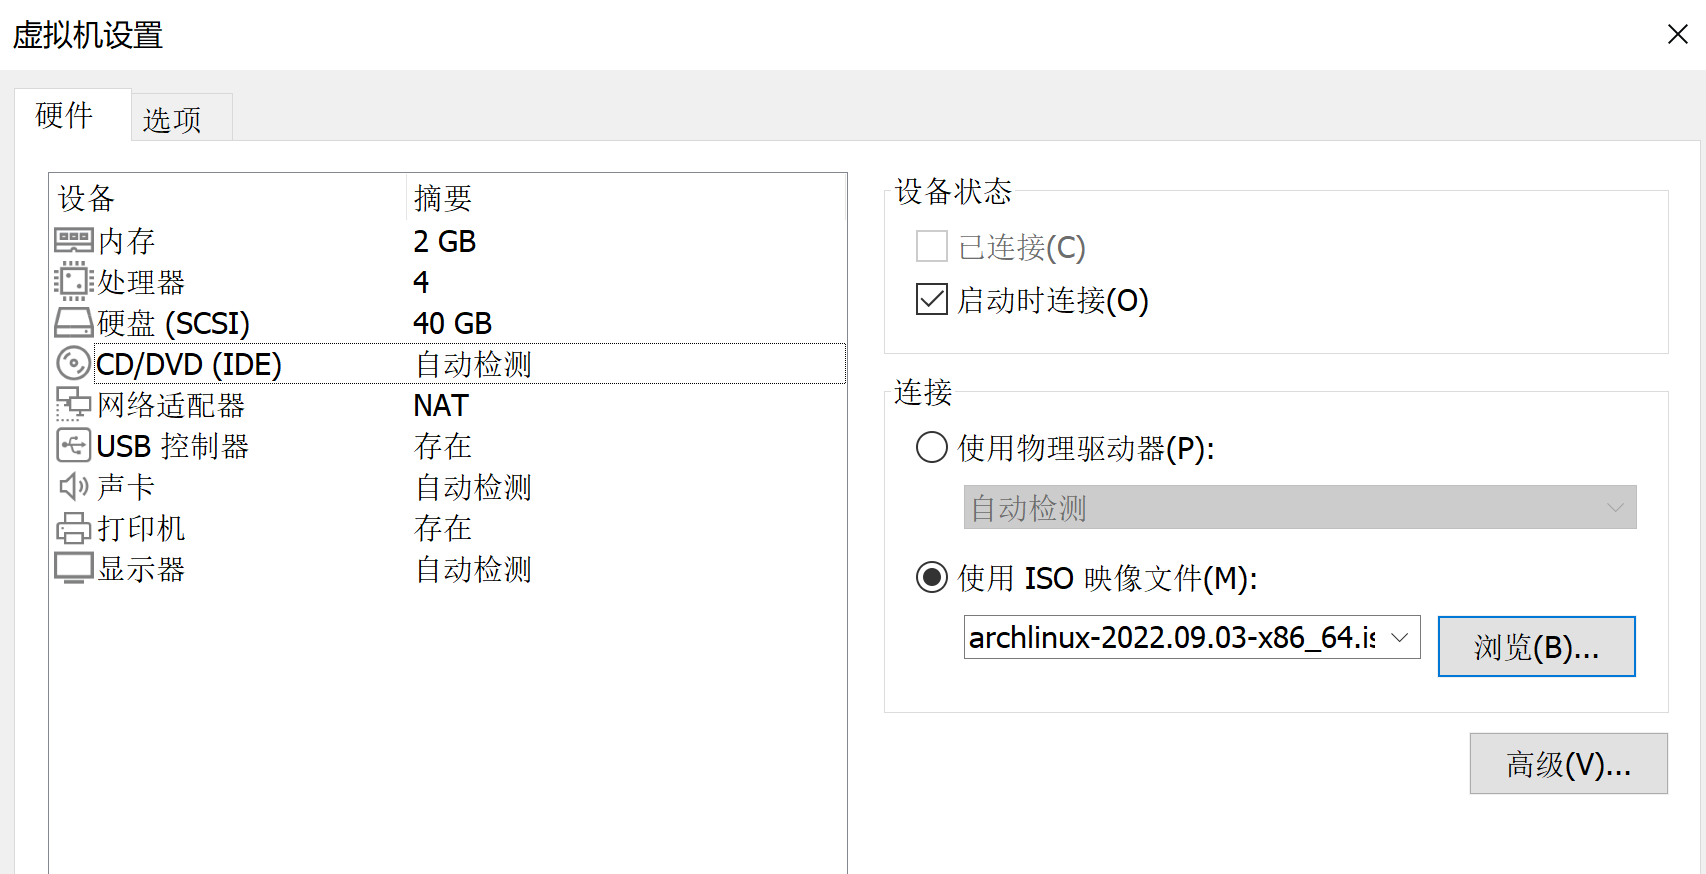Click the CD/DVD (IDE) disc icon

pyautogui.click(x=74, y=364)
